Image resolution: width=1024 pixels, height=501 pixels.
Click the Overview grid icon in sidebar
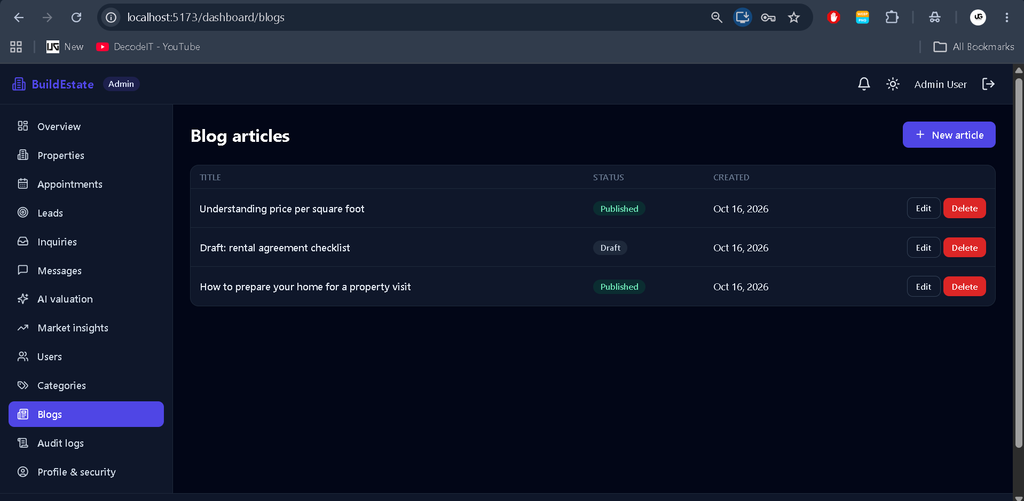click(23, 126)
